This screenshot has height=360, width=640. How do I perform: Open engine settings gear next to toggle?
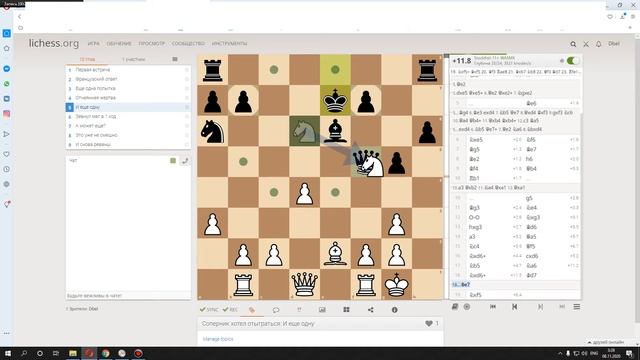[562, 60]
